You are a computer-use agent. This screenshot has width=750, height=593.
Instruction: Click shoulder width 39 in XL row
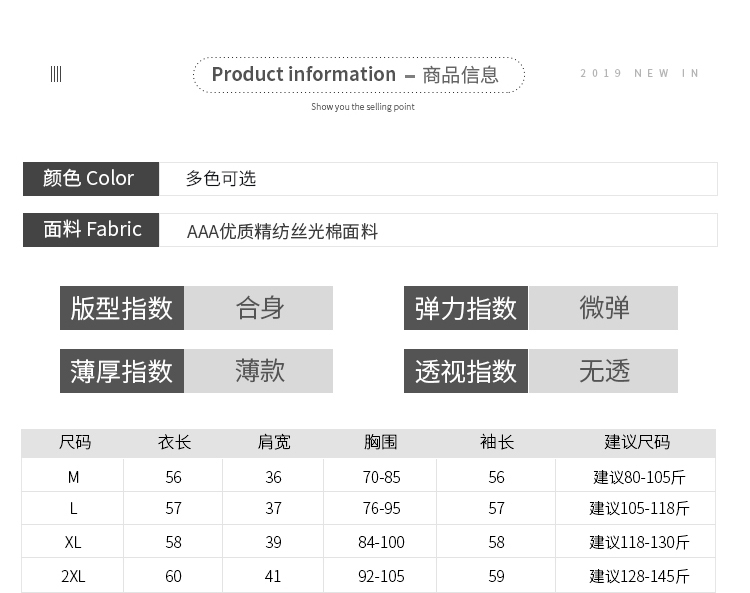coord(274,542)
